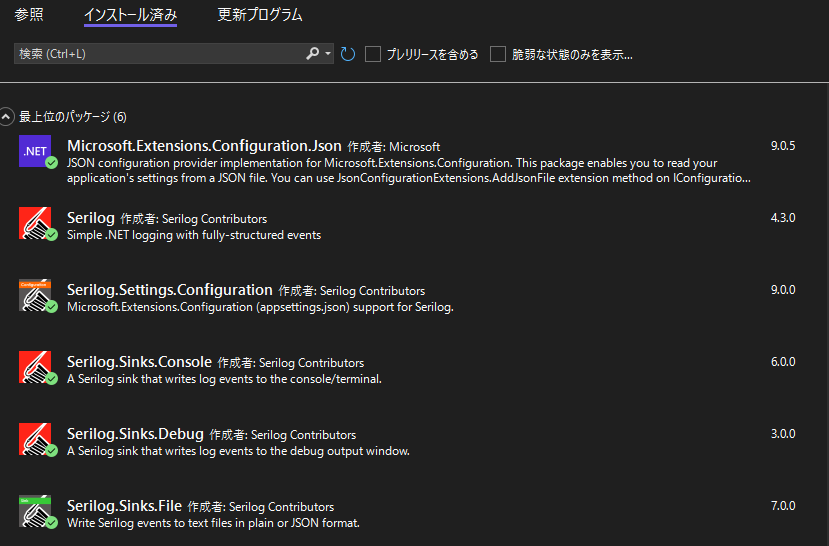Click the Serilog.Settings.Configuration package icon
This screenshot has height=546, width=829.
tap(35, 295)
